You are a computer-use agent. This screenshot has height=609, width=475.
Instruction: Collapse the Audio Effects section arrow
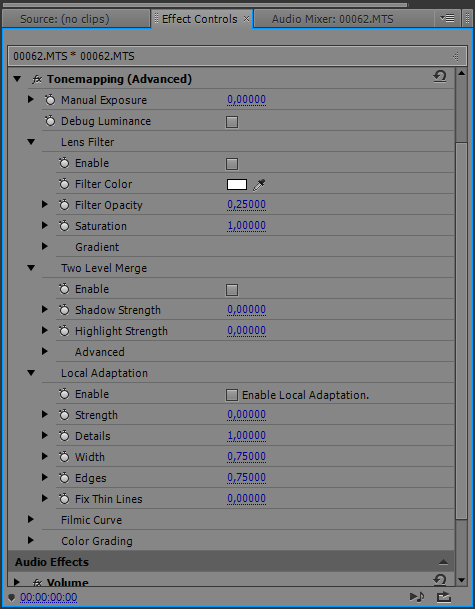[x=443, y=562]
